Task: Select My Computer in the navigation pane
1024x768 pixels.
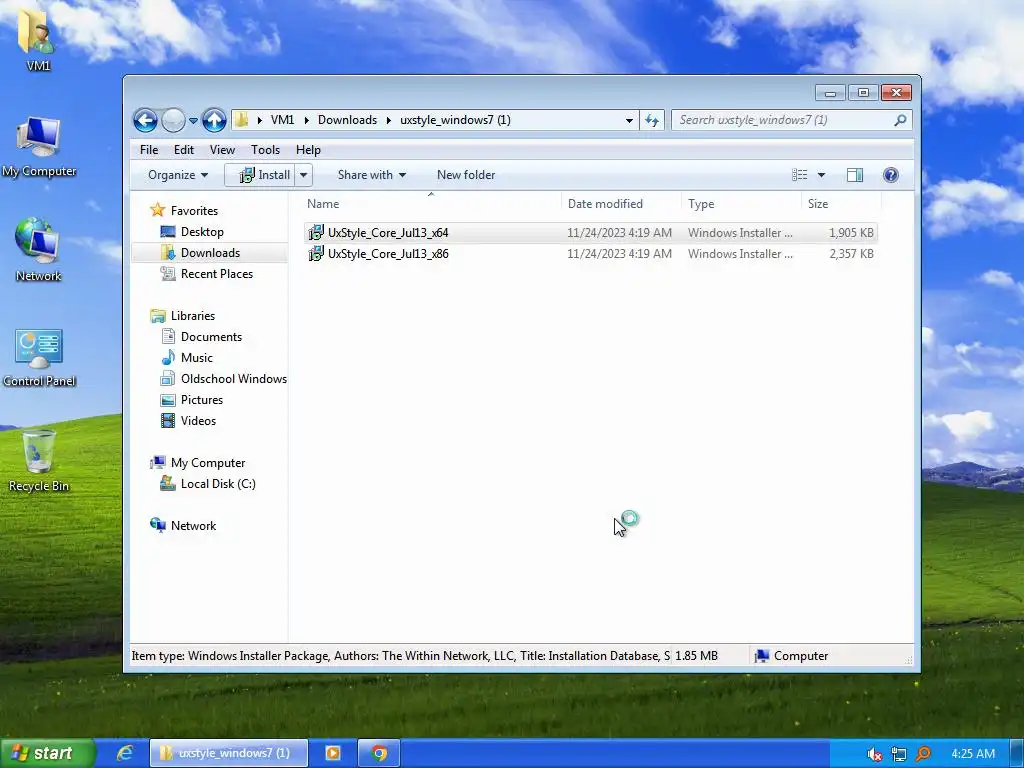Action: tap(208, 462)
